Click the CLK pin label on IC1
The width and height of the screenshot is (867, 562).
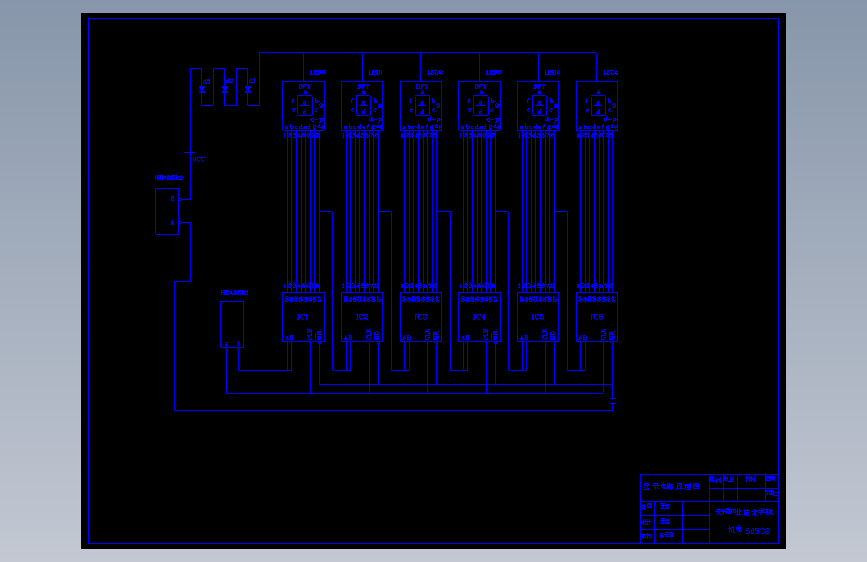[x=310, y=334]
